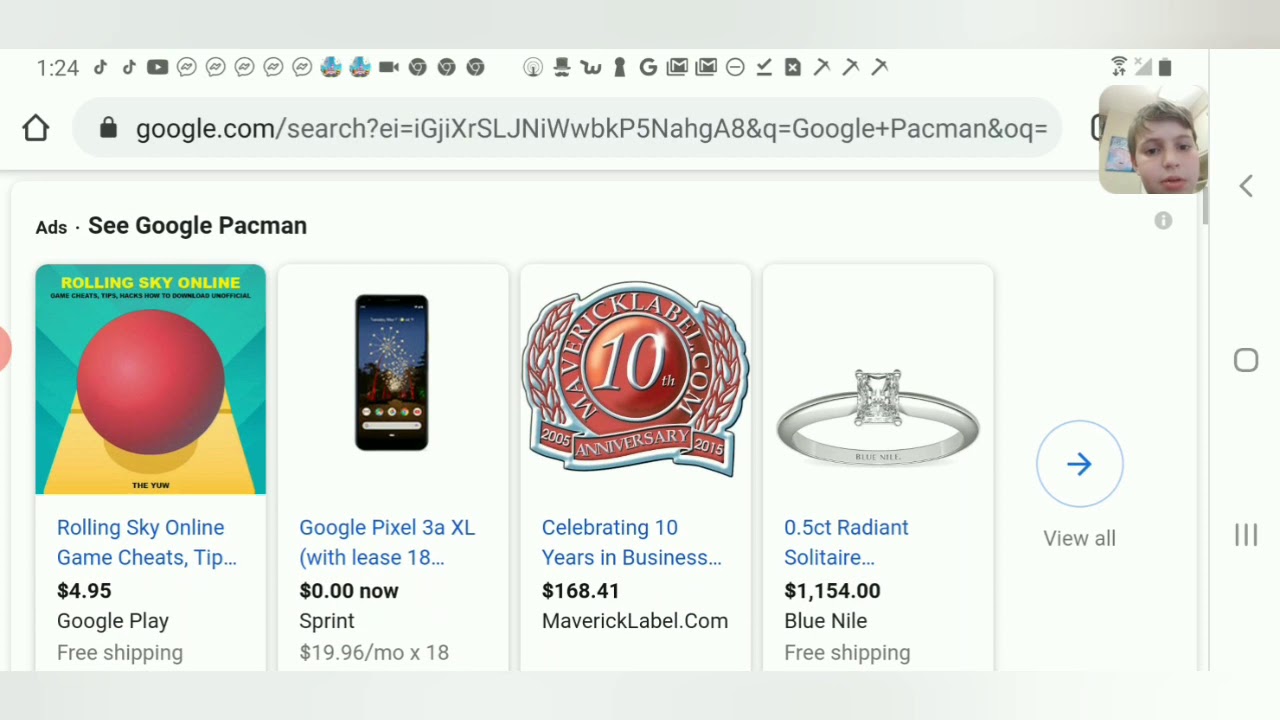Screen dimensions: 1280x720
Task: Tap the underlined checkmark status icon
Action: coord(764,67)
